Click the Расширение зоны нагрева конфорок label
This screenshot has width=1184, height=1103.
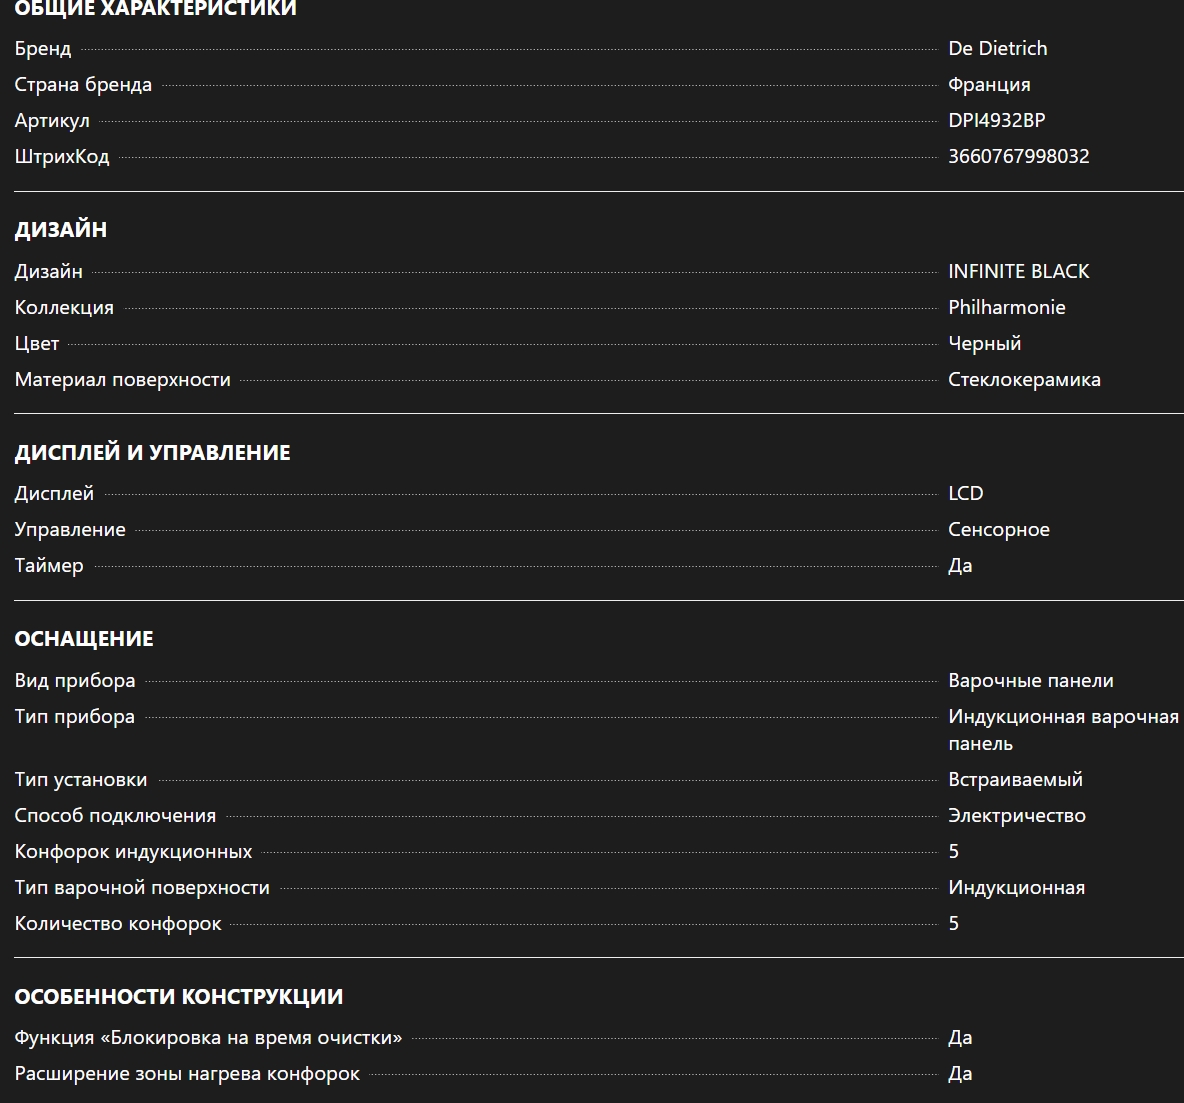tap(187, 1073)
